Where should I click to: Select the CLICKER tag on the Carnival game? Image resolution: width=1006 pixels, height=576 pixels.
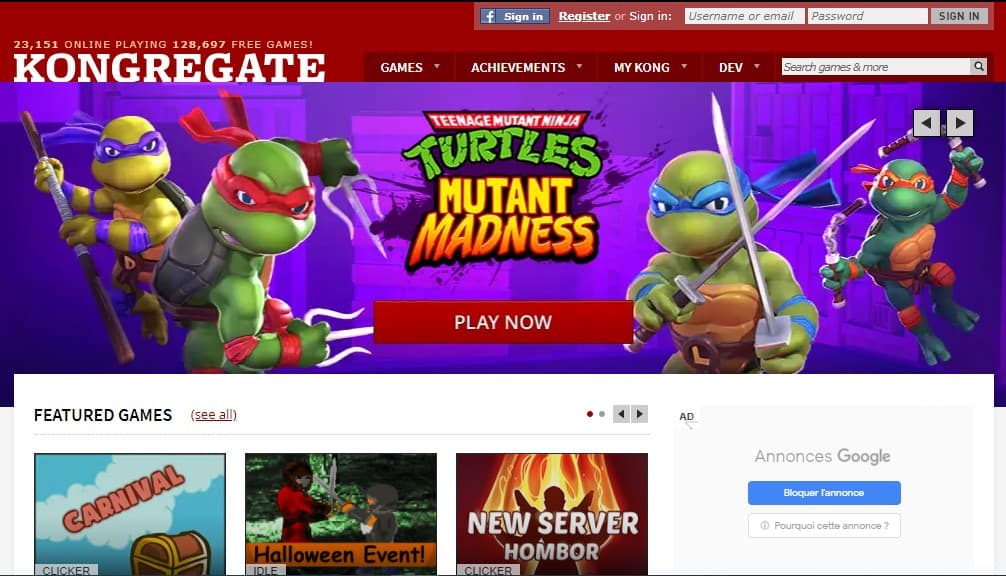click(x=65, y=570)
